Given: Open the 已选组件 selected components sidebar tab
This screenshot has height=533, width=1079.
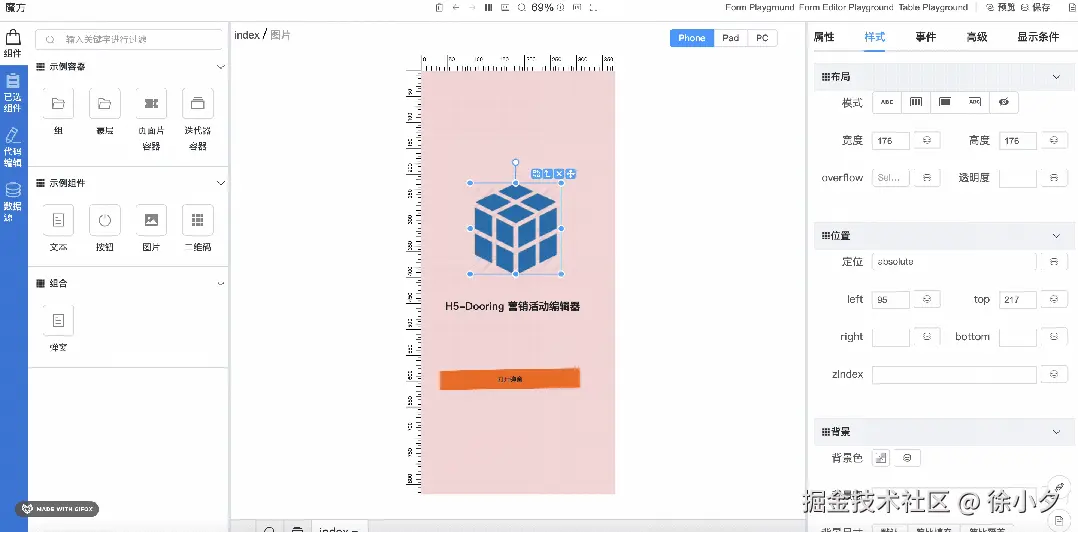Looking at the screenshot, I should [13, 93].
